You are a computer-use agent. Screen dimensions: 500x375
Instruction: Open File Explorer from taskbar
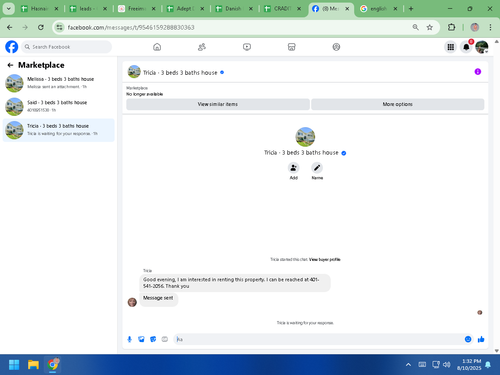[x=33, y=365]
